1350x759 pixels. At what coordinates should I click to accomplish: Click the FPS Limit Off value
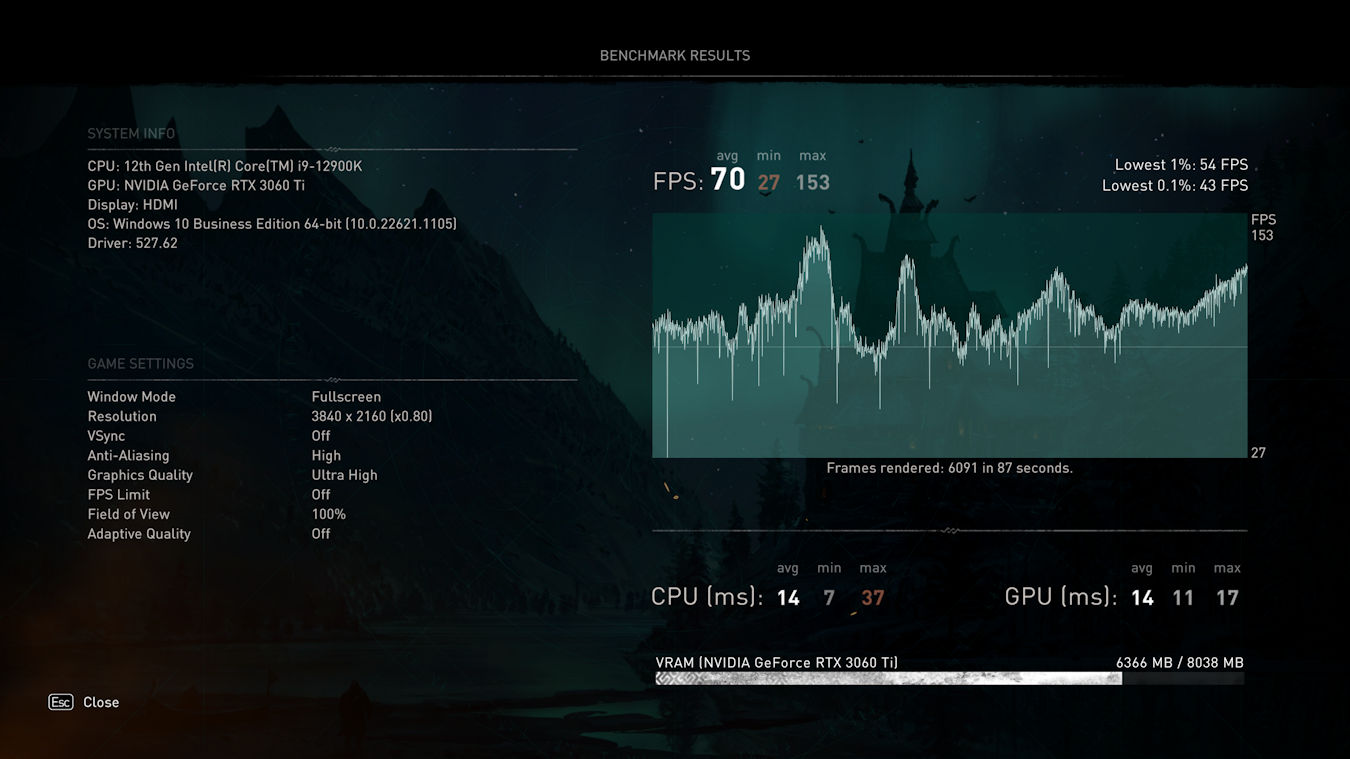click(x=321, y=494)
